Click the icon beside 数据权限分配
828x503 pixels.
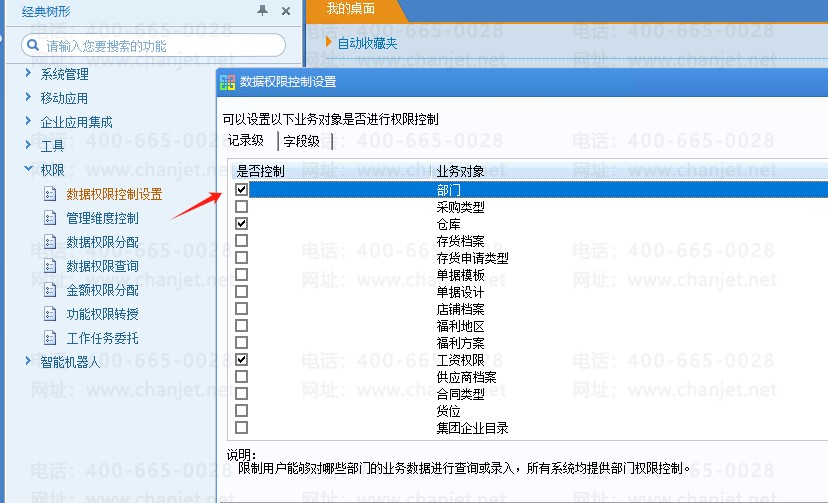click(x=50, y=242)
